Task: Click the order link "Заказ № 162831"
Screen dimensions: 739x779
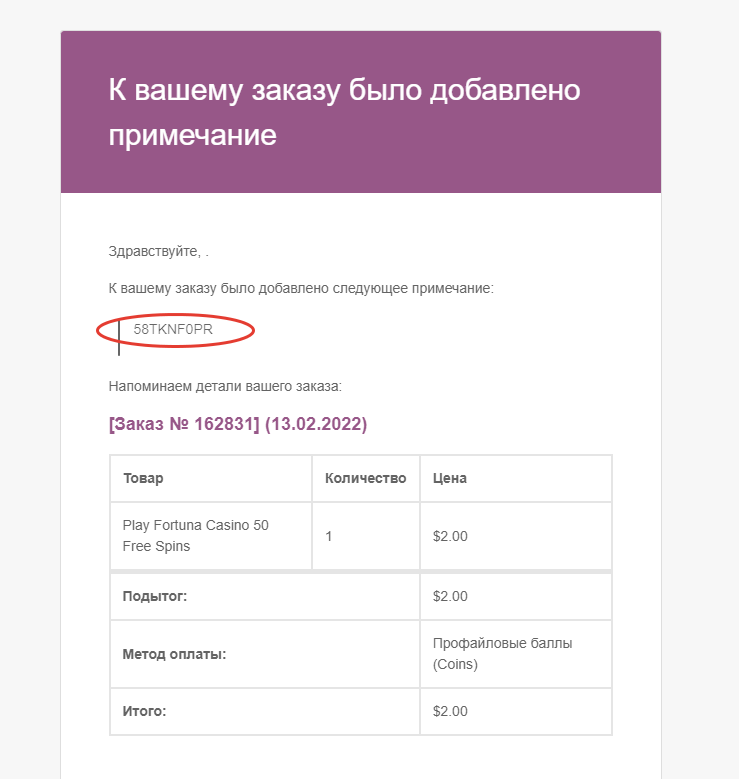Action: coord(184,425)
